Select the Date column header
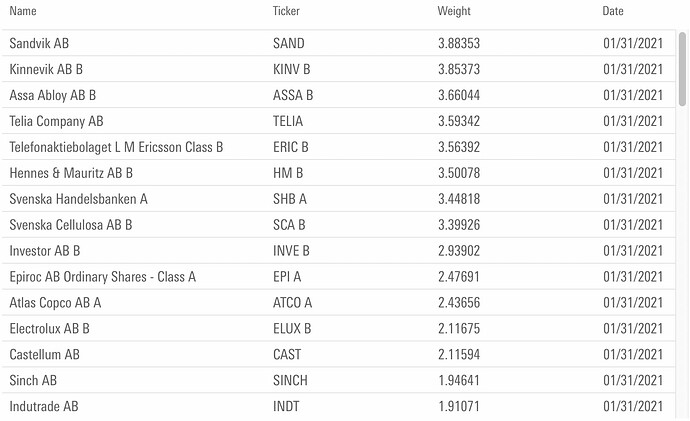The width and height of the screenshot is (690, 421). (613, 11)
